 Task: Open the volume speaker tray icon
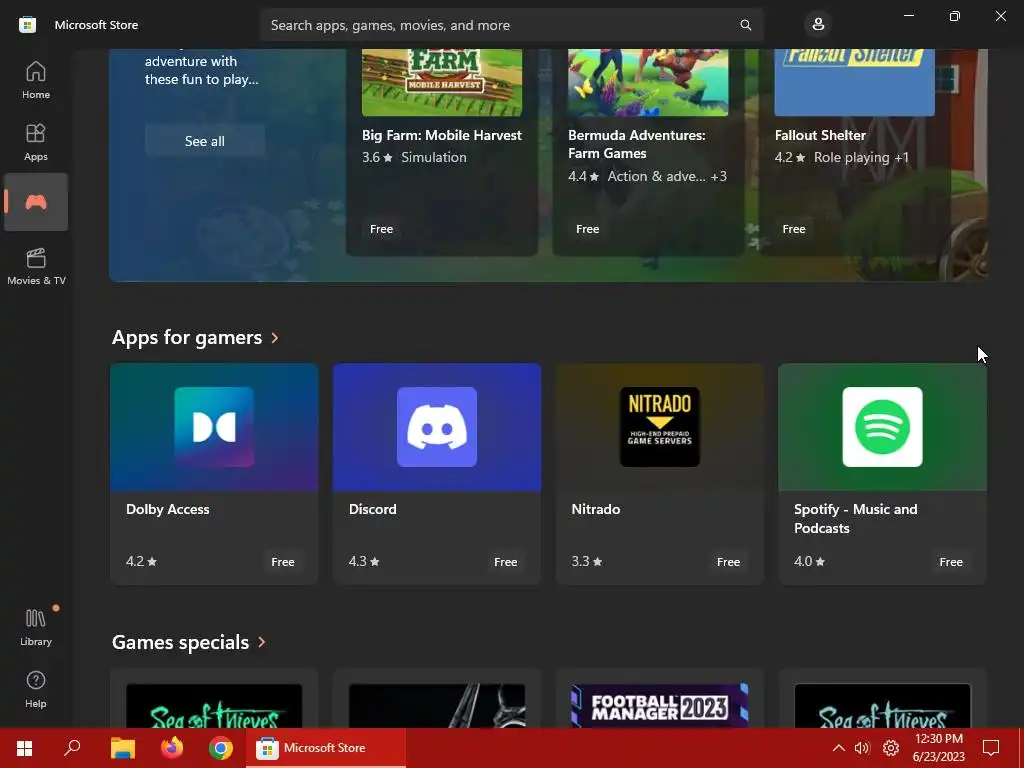pyautogui.click(x=862, y=748)
